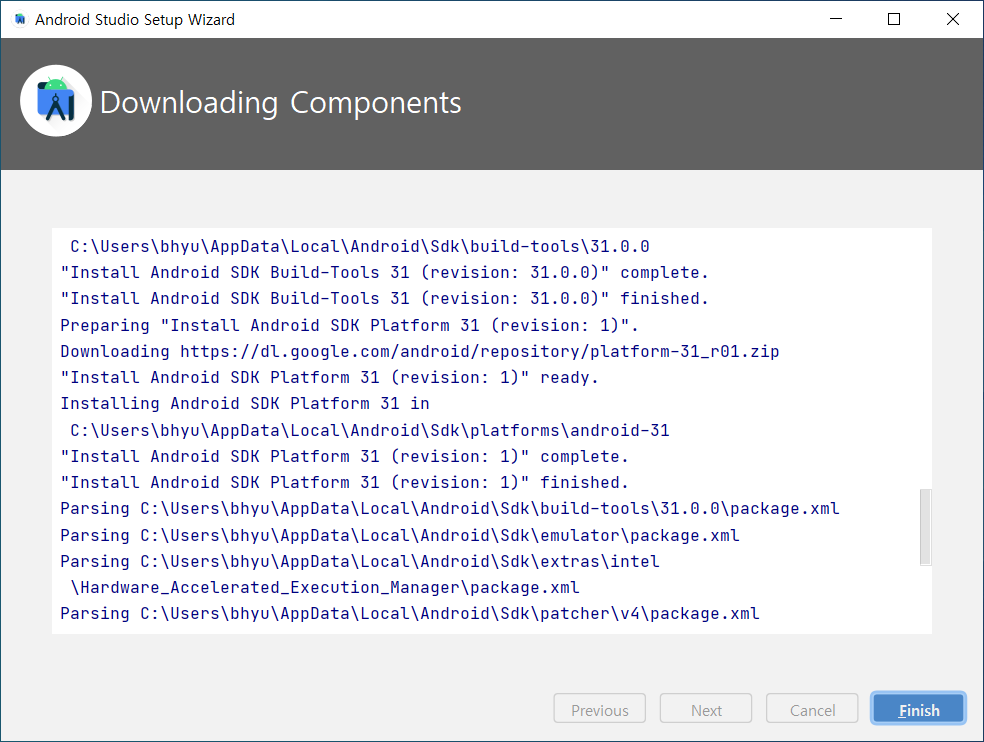Click the Parsing extras\intel line
Screen dimensions: 984x742
click(x=360, y=561)
